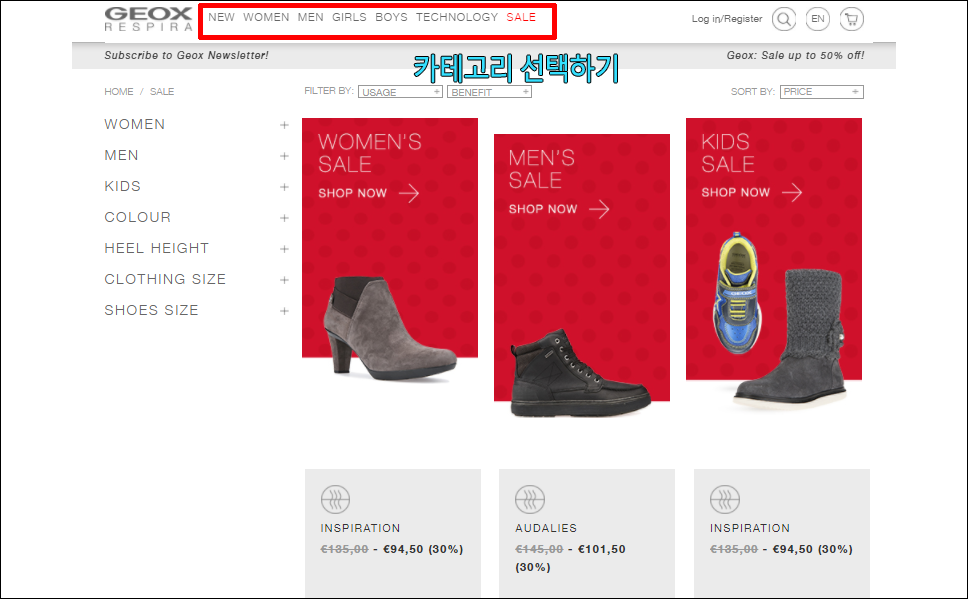Screen dimensions: 968x599
Task: Click SALE in the breadcrumb
Action: coord(162,92)
